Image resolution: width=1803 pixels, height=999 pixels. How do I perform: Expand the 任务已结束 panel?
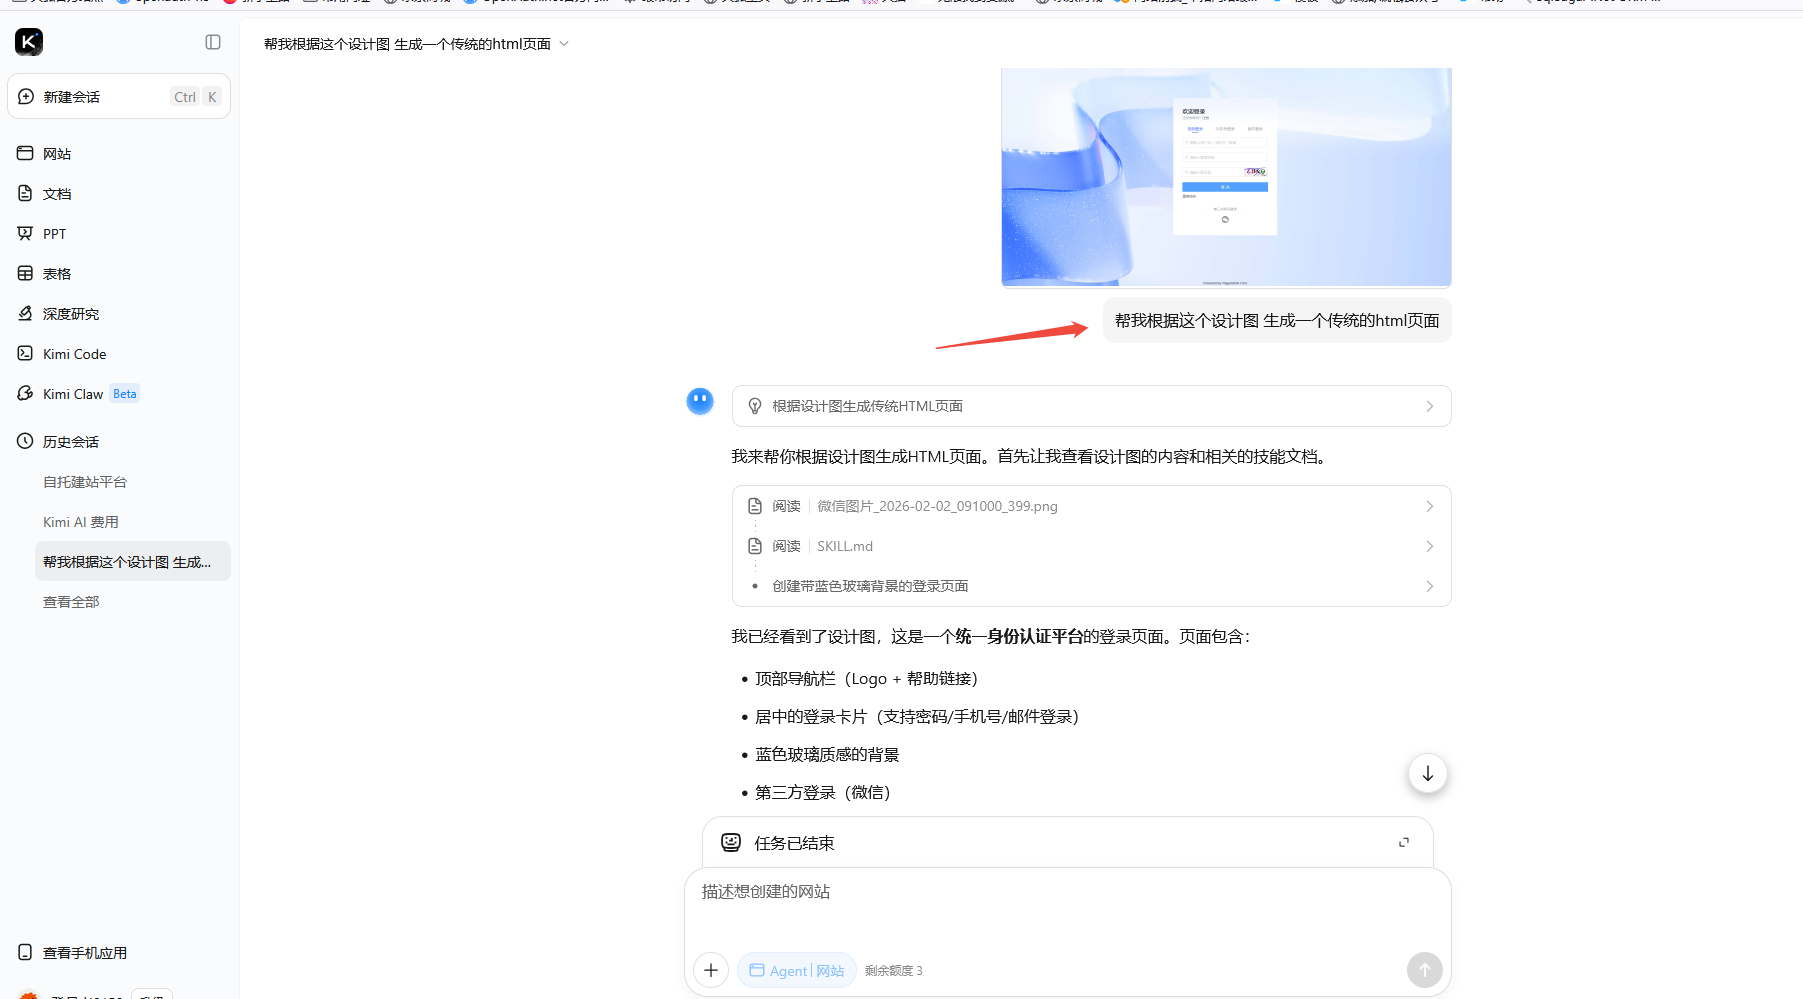click(1404, 843)
